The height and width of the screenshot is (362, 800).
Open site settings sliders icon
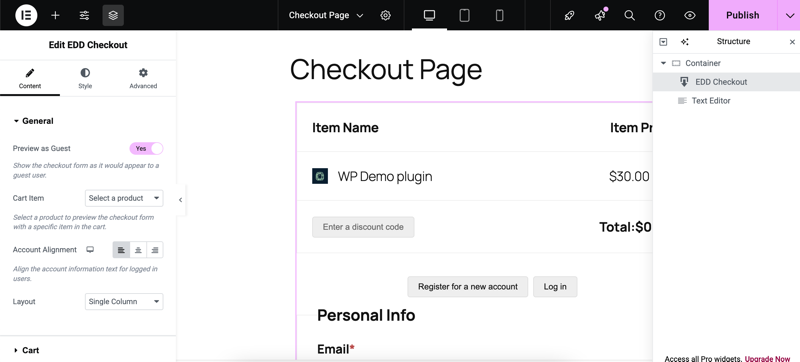point(84,15)
